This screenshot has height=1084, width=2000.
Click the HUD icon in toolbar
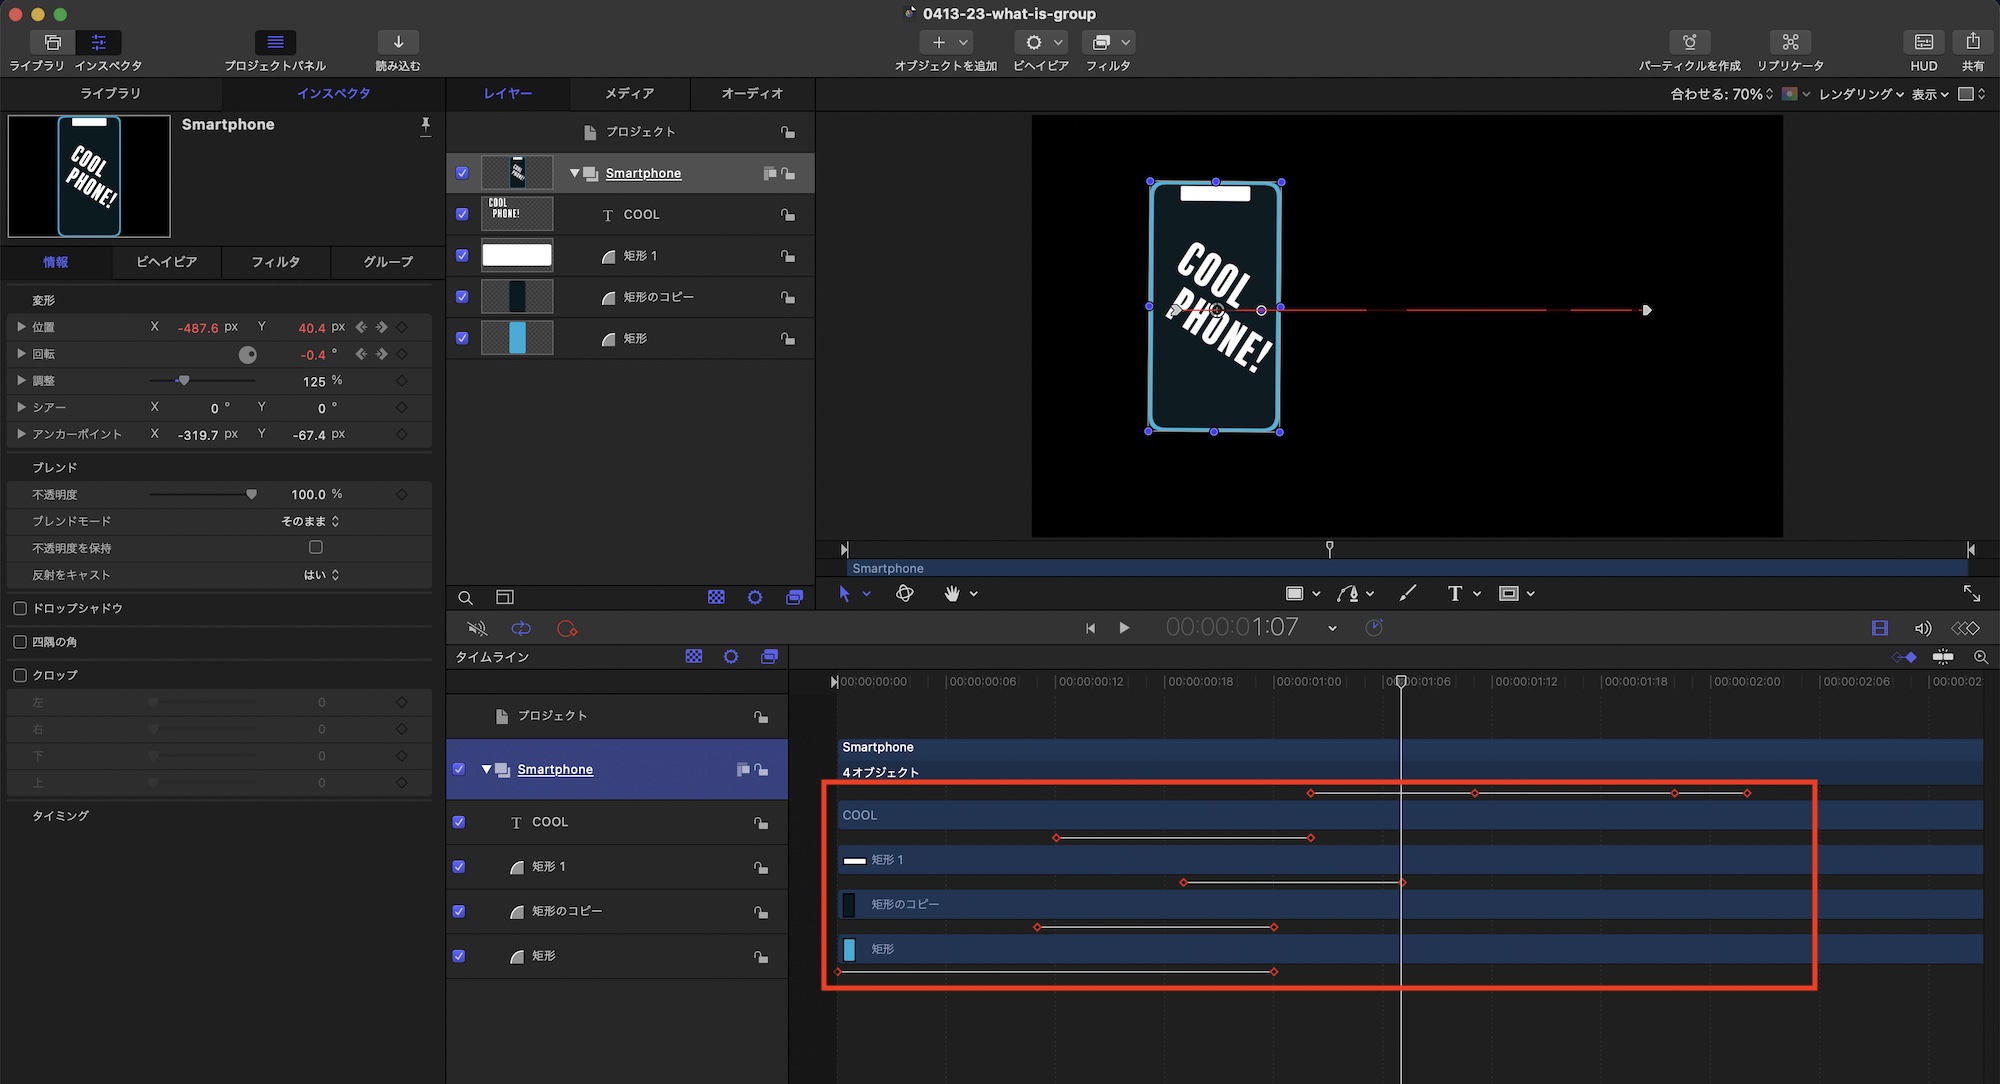[1923, 42]
